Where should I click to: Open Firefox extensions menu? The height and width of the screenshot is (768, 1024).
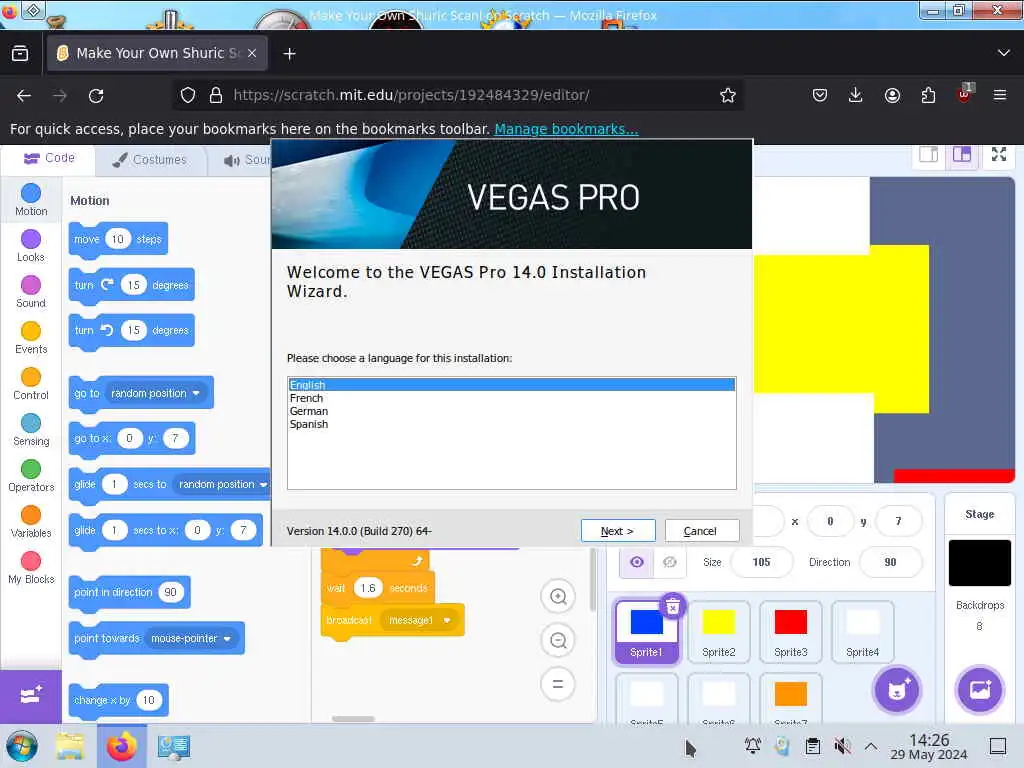[928, 95]
